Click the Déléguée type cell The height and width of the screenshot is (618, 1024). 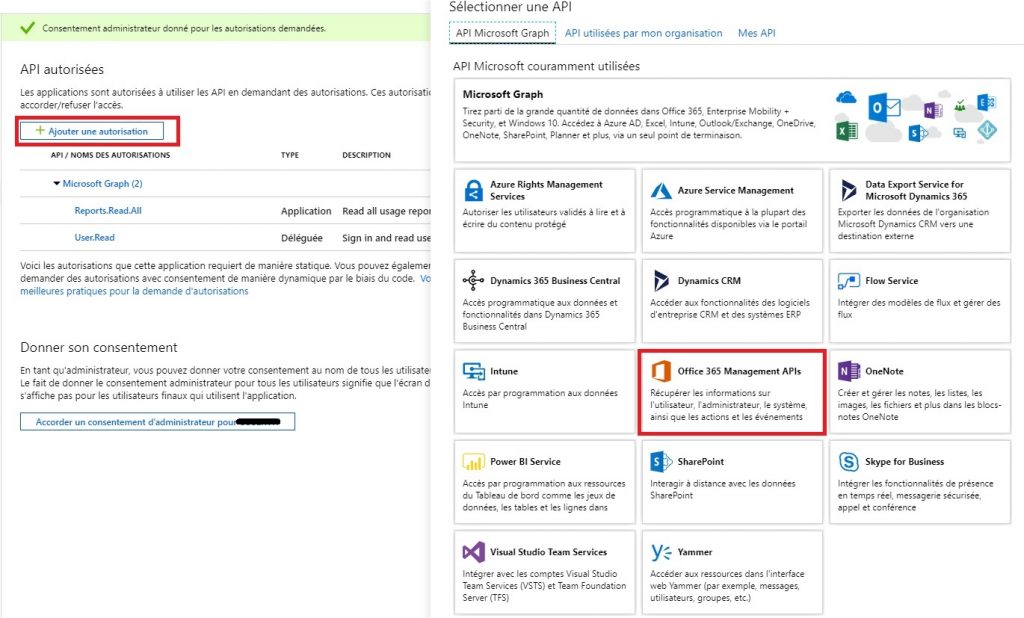(x=302, y=238)
